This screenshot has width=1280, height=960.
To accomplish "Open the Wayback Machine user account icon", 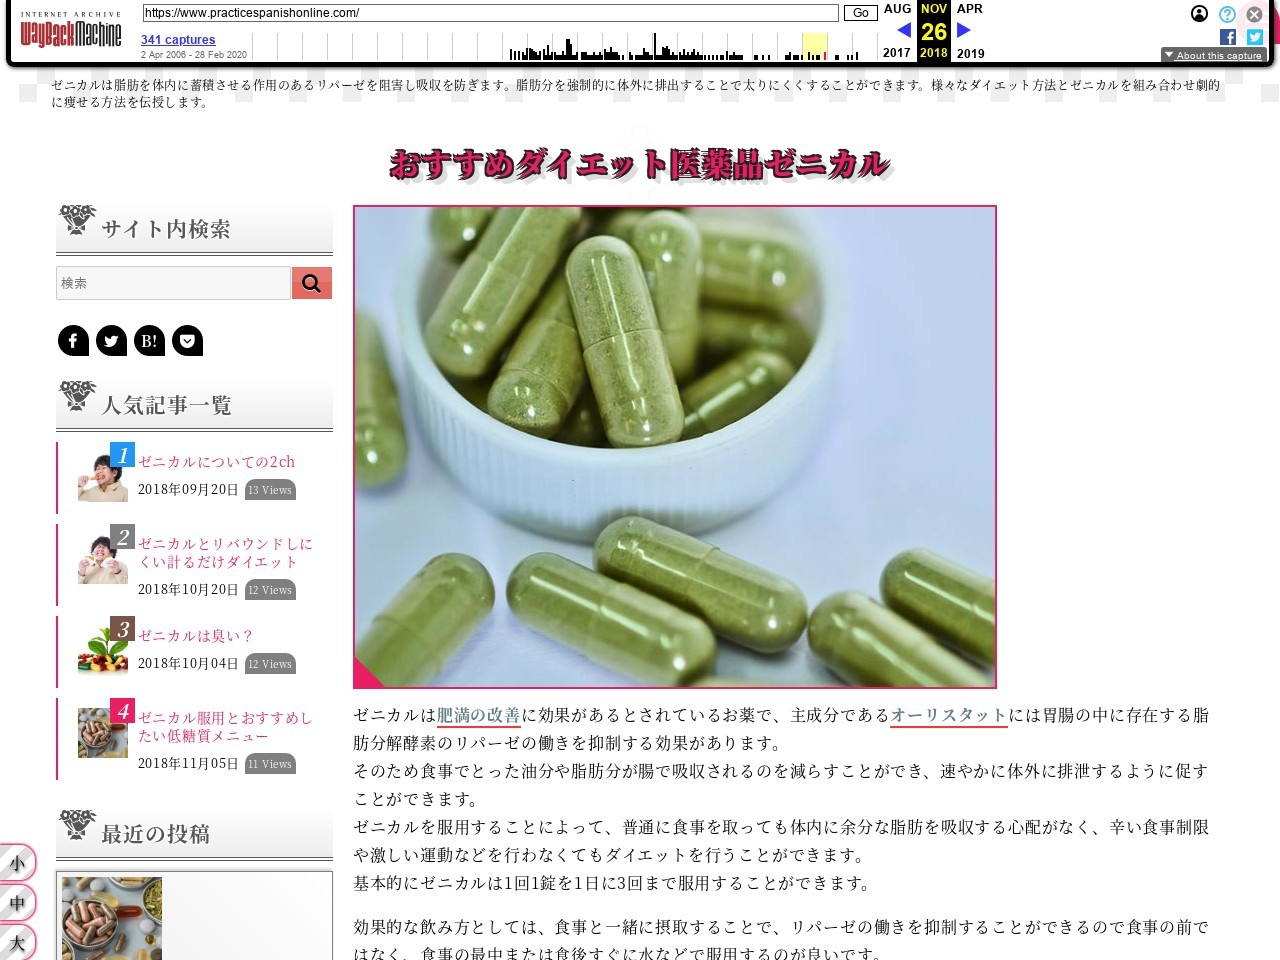I will point(1199,14).
